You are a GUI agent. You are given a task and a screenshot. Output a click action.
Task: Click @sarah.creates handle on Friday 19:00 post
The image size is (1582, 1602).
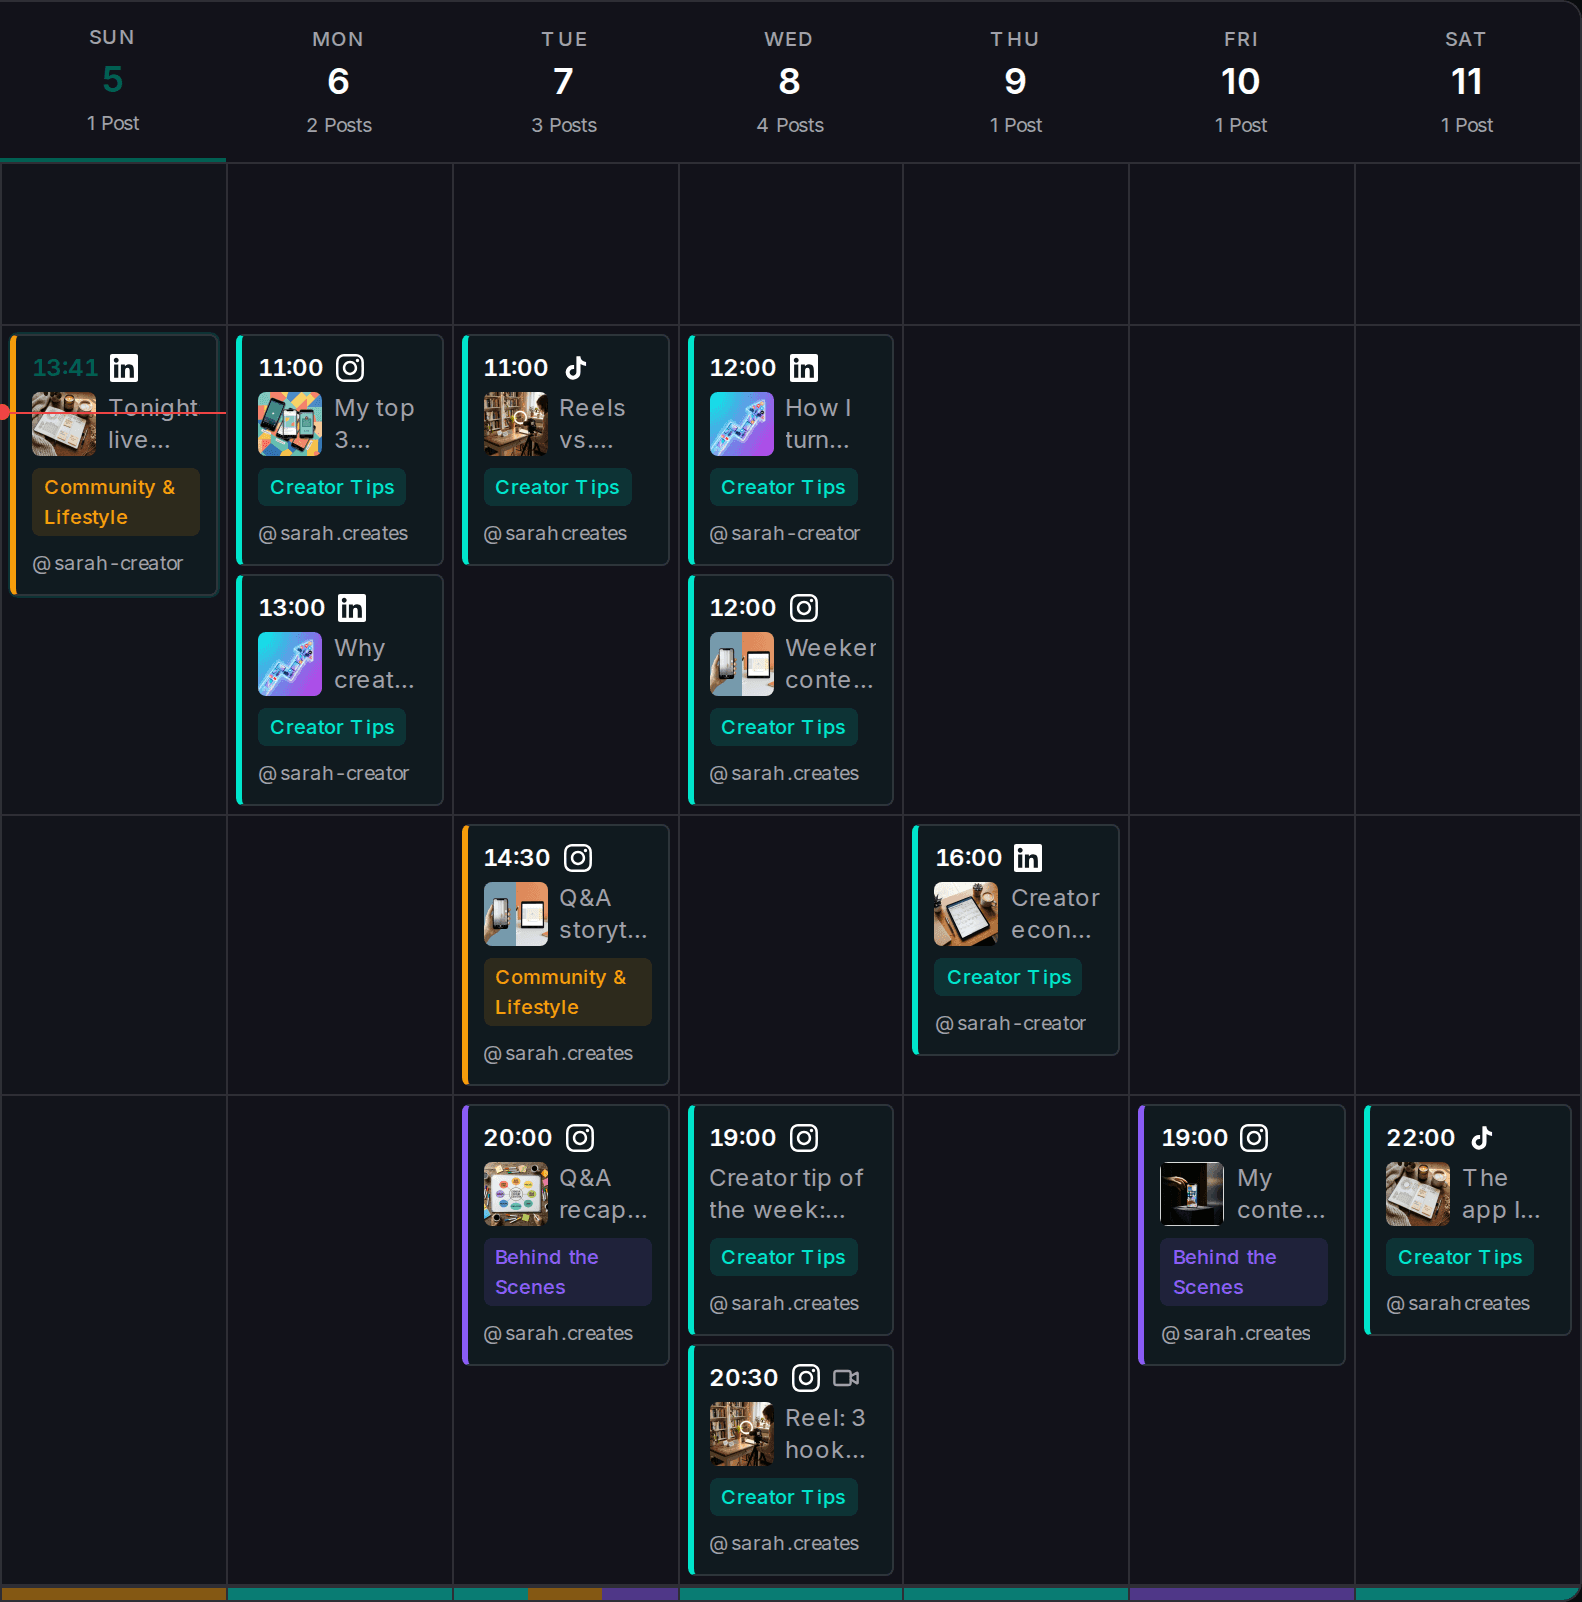1236,1333
